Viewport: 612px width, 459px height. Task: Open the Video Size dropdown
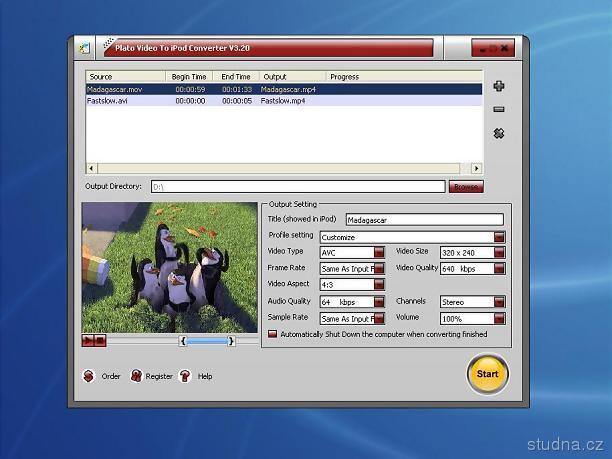pyautogui.click(x=499, y=253)
